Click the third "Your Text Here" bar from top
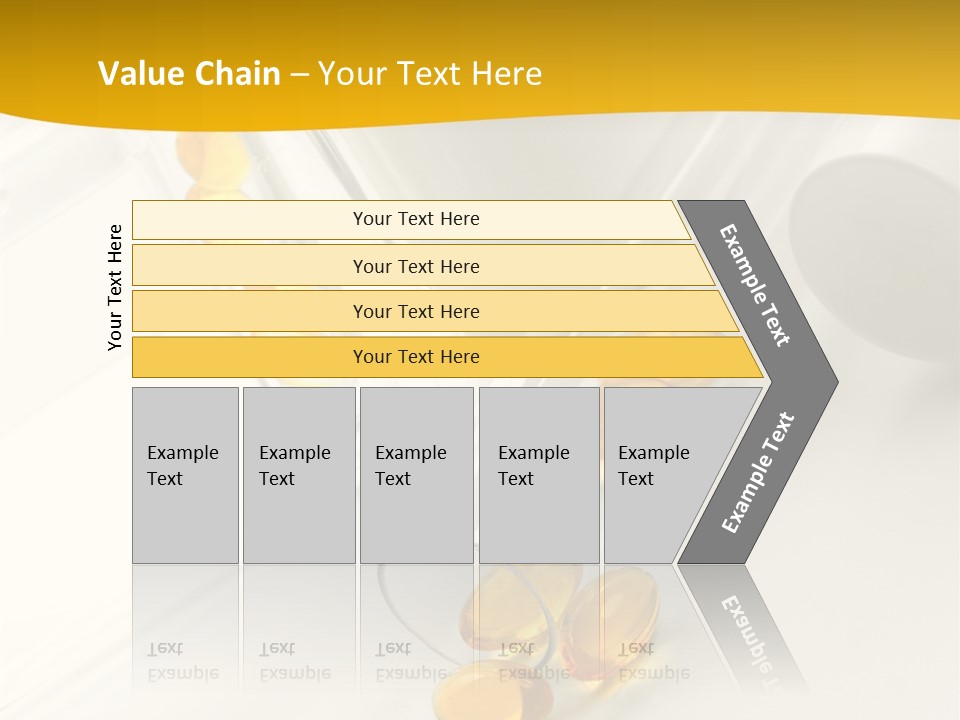 pos(415,311)
